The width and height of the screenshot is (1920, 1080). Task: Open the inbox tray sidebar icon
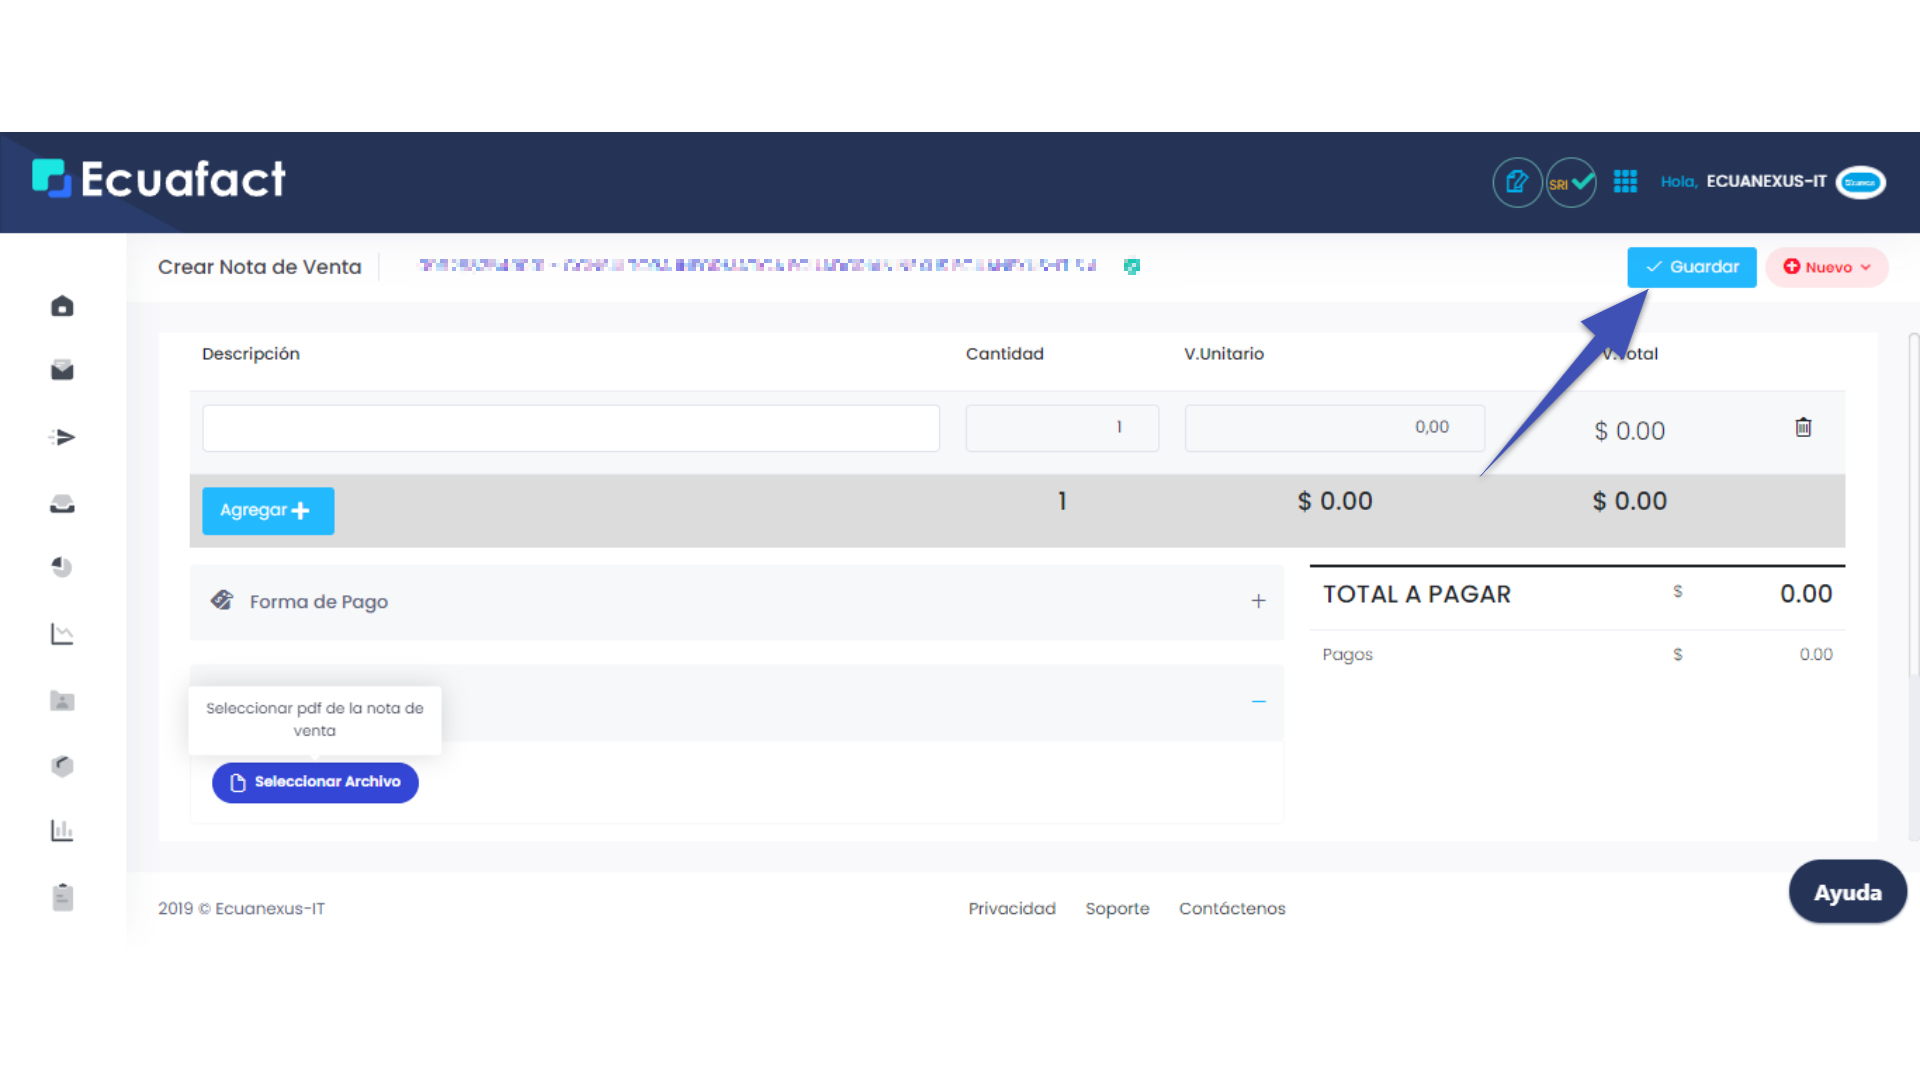[62, 504]
